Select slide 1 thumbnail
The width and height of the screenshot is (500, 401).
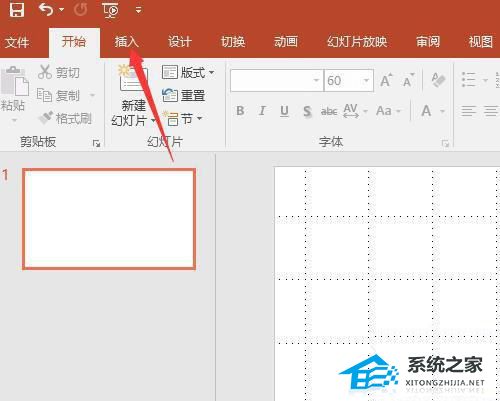(109, 219)
